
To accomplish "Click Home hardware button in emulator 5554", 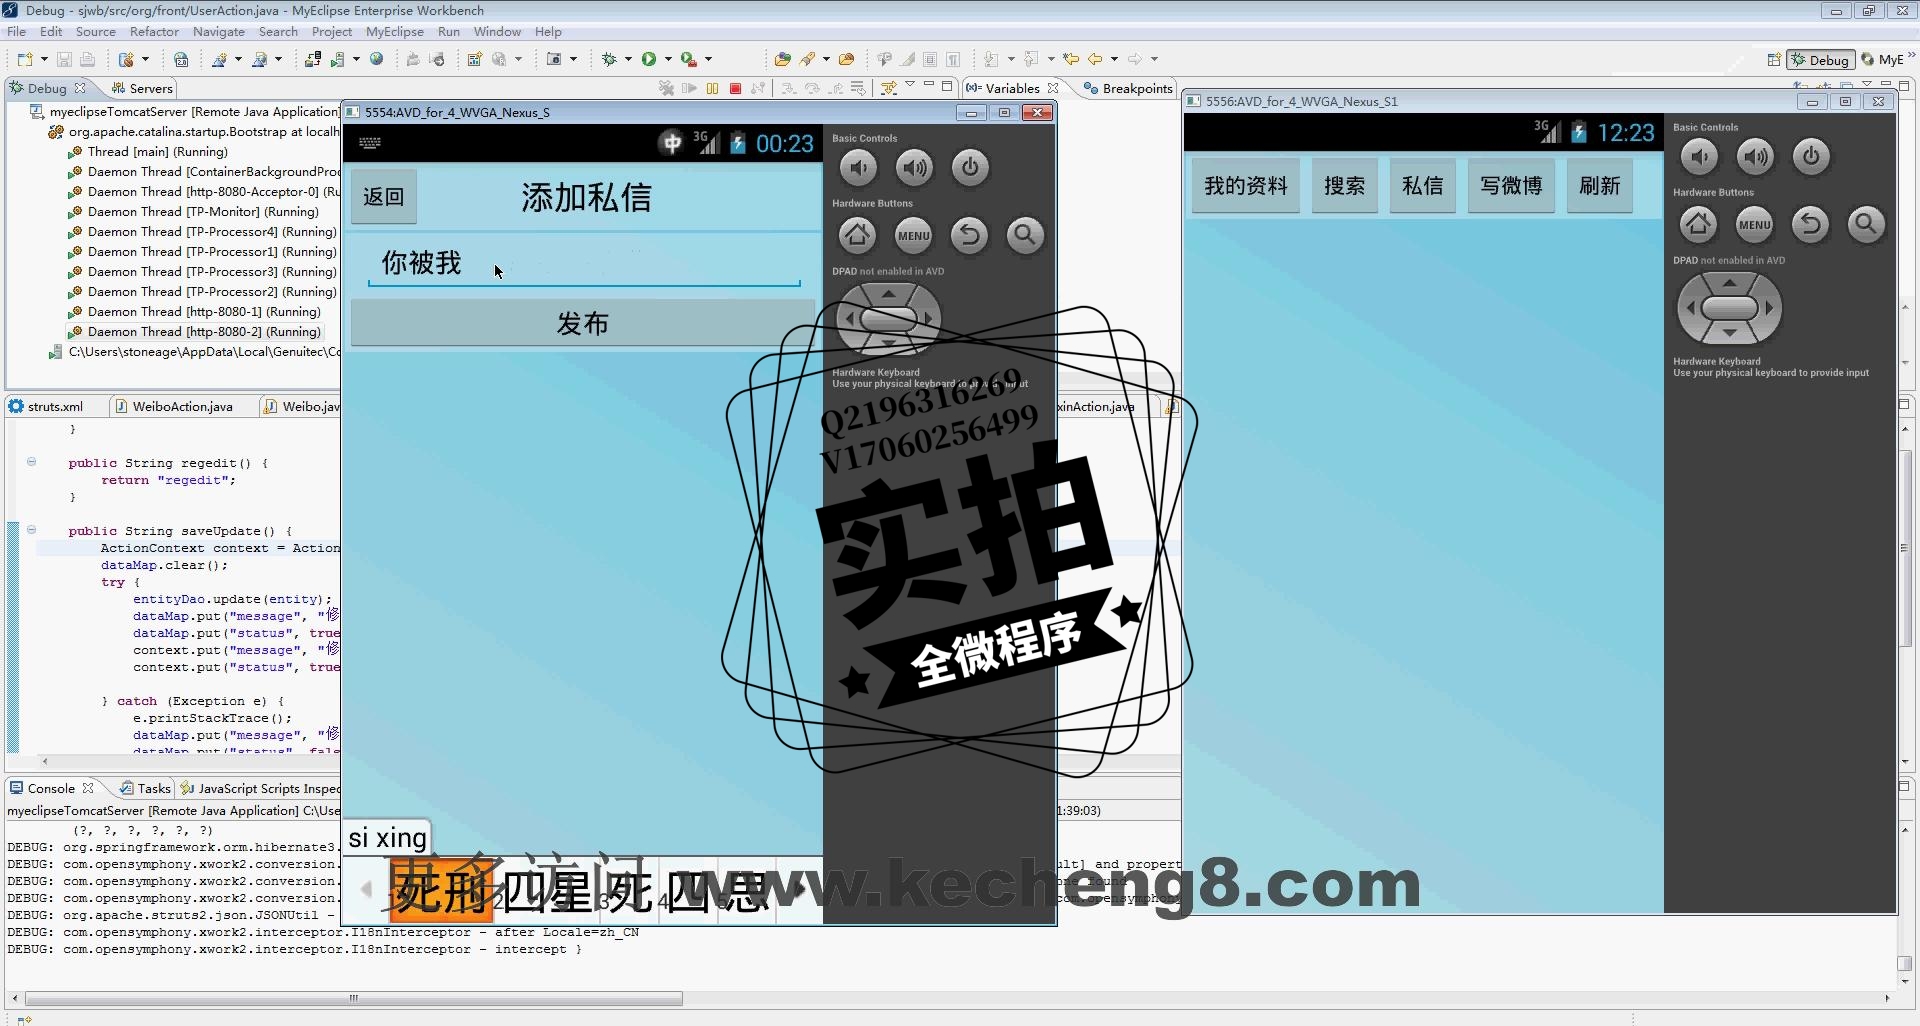I will click(x=857, y=235).
